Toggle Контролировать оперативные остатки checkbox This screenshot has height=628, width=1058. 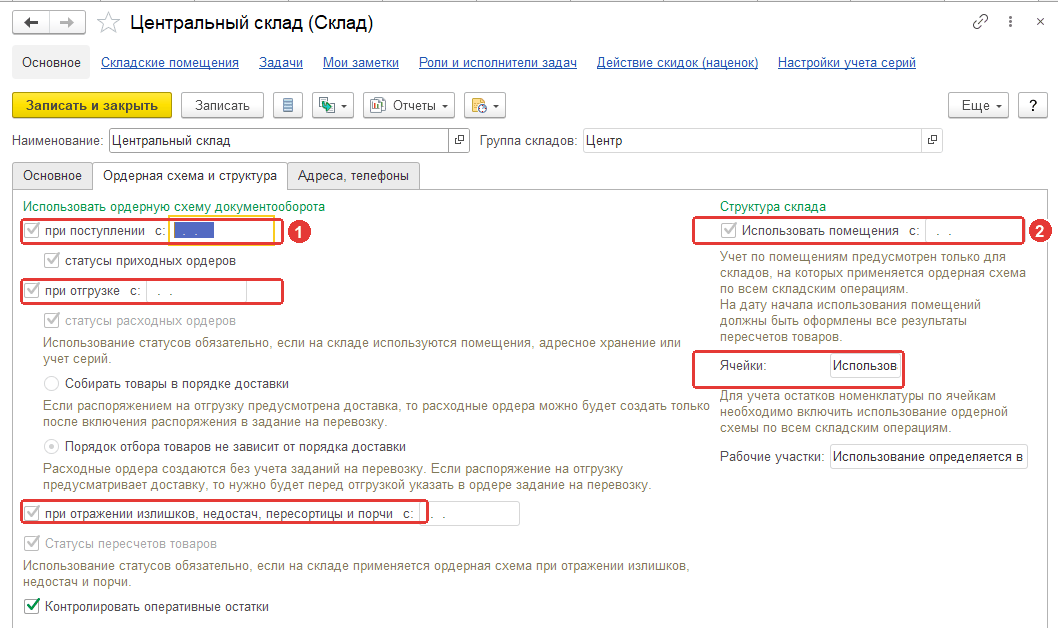click(32, 606)
